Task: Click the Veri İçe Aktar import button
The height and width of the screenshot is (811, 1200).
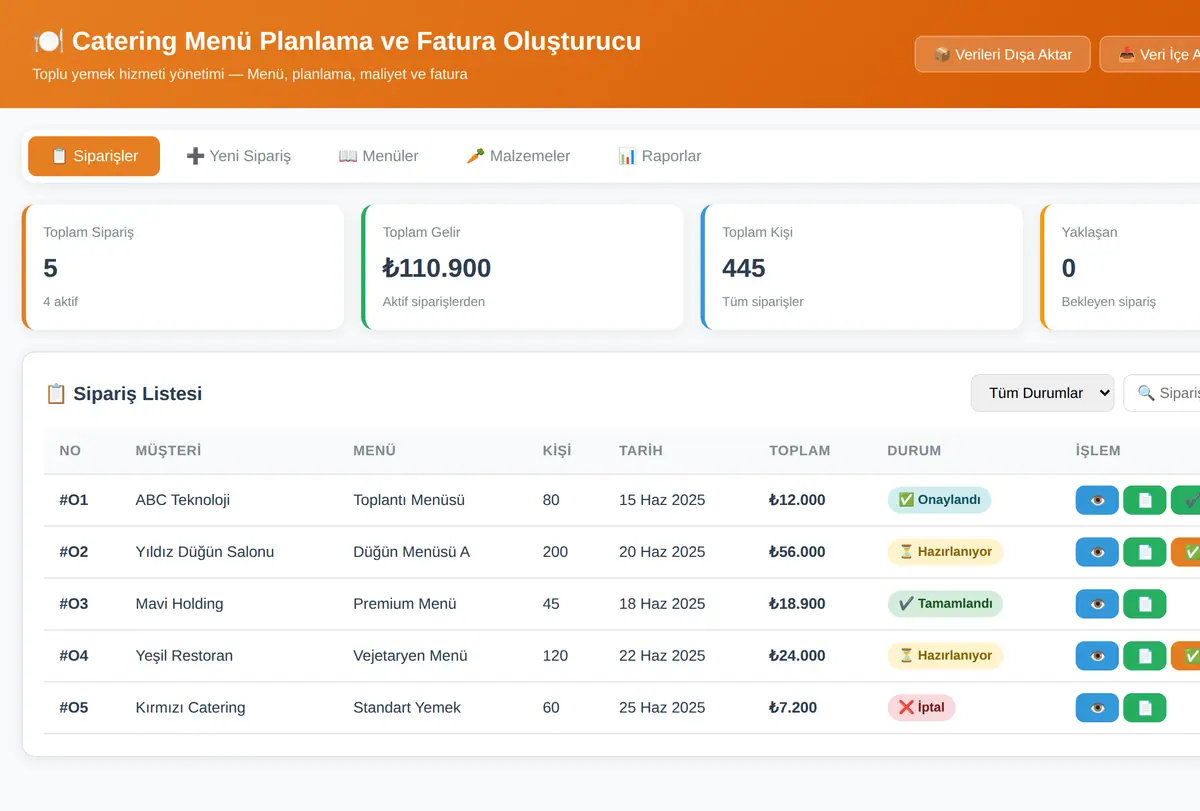Action: coord(1150,54)
